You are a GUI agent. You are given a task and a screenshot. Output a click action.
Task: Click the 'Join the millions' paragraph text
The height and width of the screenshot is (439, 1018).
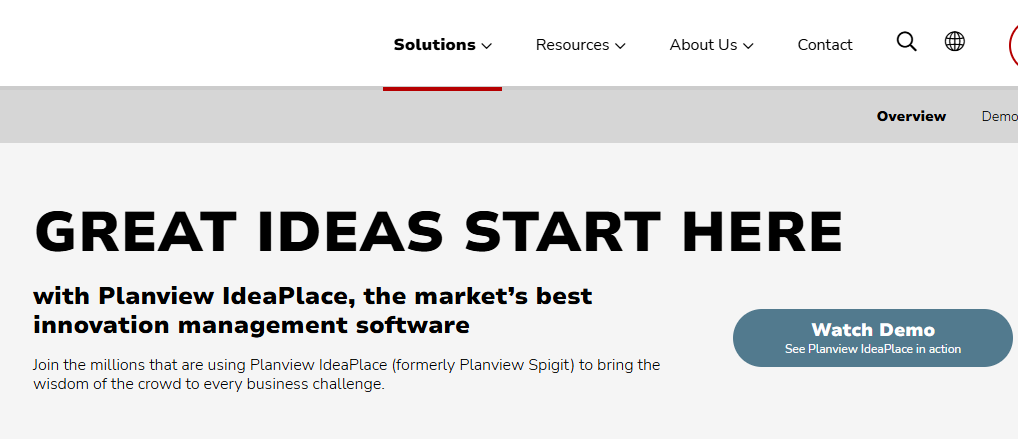[347, 375]
